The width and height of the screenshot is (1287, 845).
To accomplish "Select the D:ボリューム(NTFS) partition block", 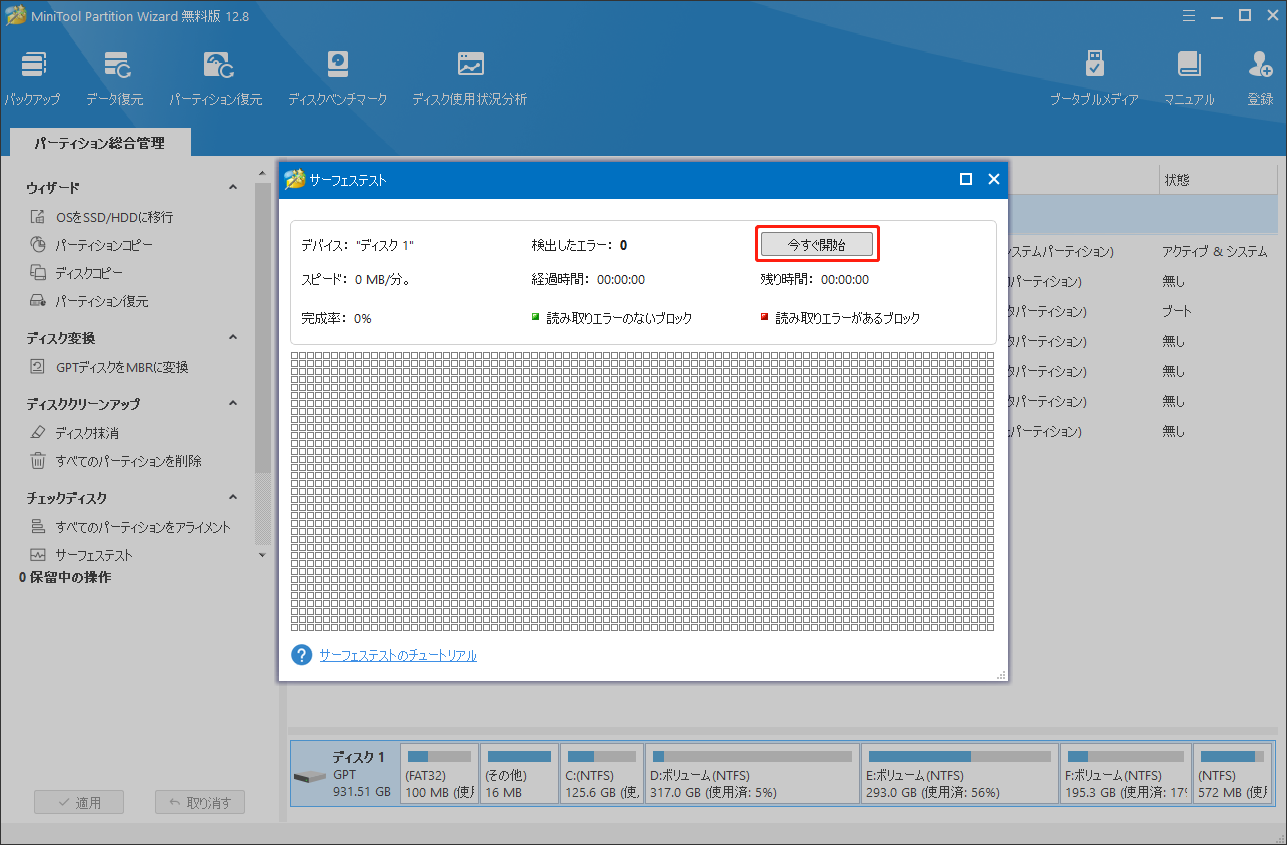I will point(751,773).
